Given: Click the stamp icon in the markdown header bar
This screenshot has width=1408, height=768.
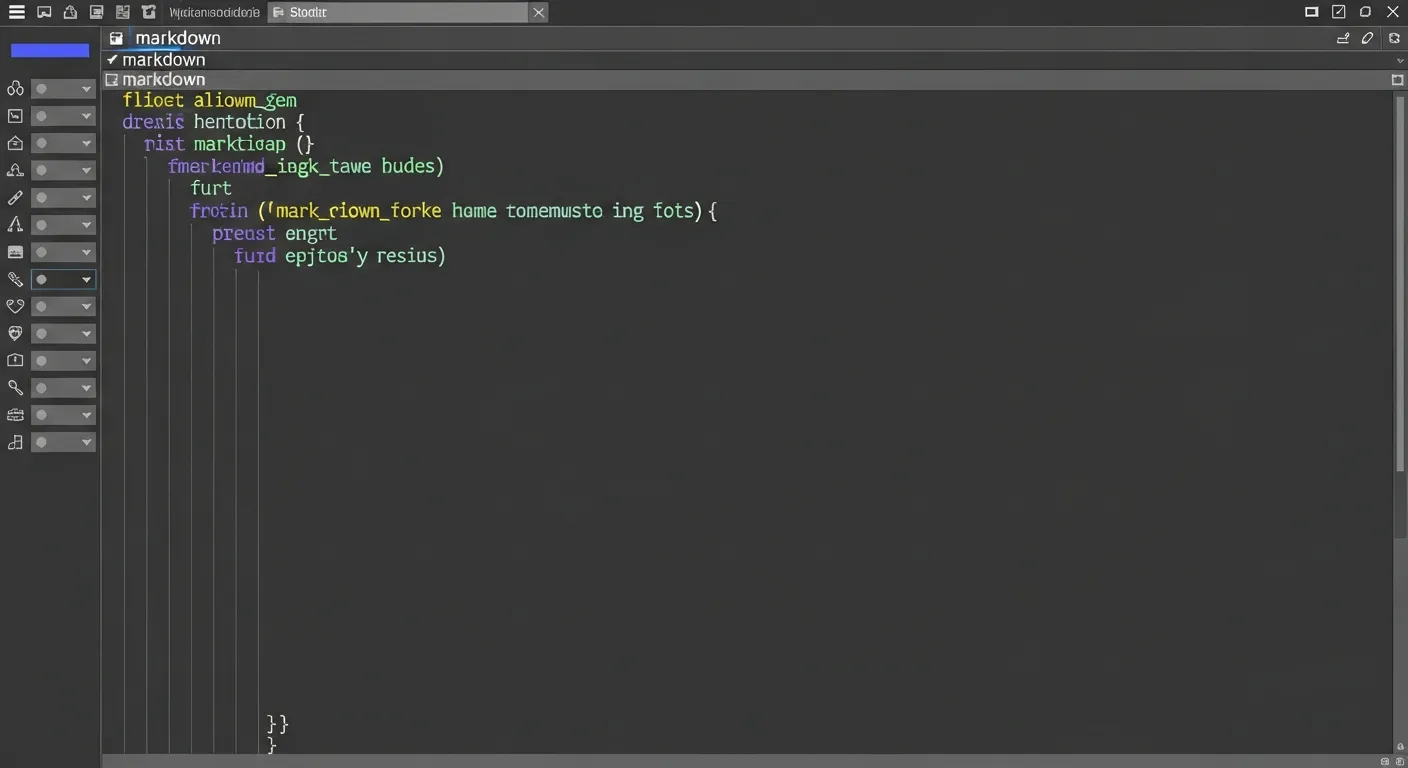Looking at the screenshot, I should point(1343,38).
